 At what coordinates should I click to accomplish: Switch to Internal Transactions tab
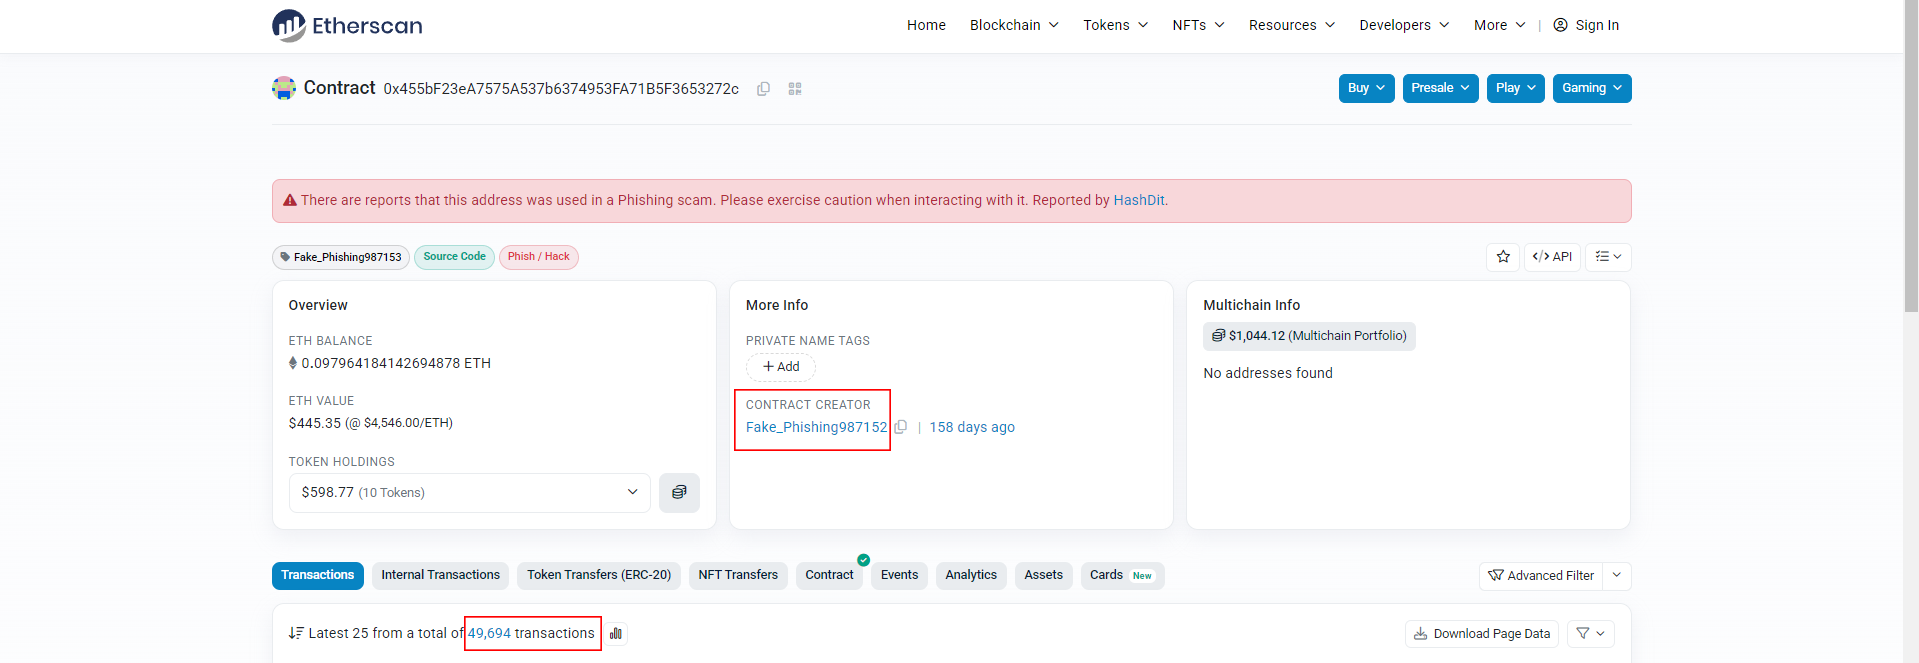point(440,575)
